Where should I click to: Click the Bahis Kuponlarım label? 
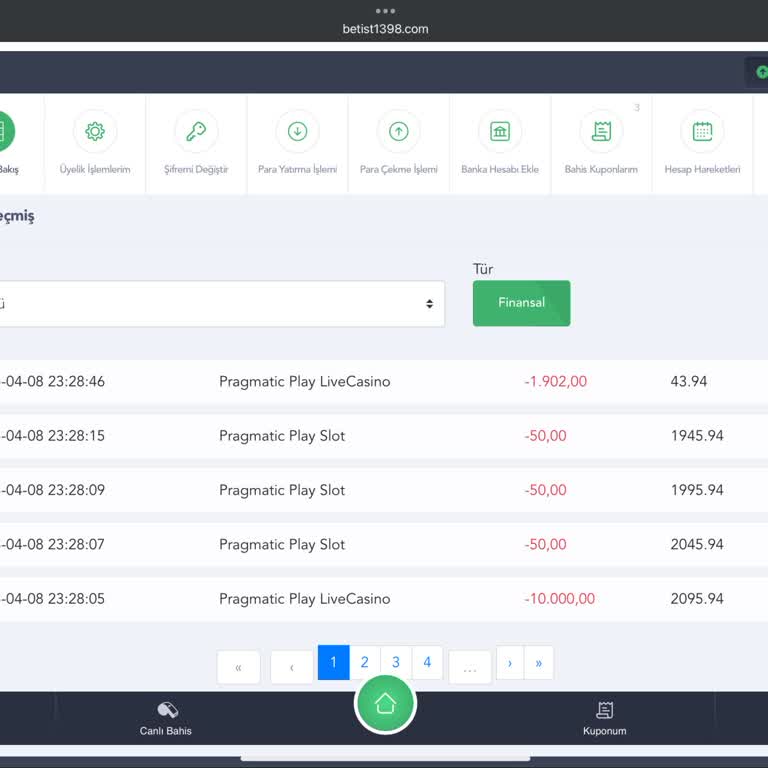(x=601, y=169)
